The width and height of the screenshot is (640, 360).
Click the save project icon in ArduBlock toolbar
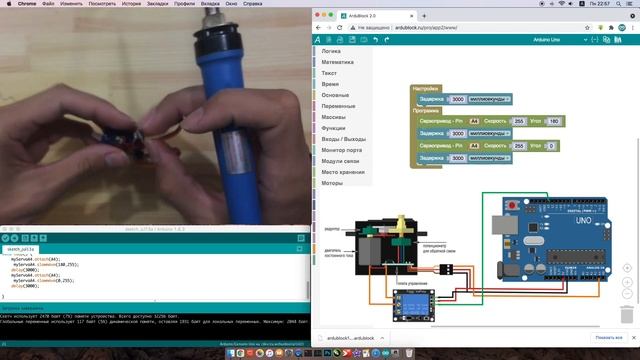click(x=352, y=40)
